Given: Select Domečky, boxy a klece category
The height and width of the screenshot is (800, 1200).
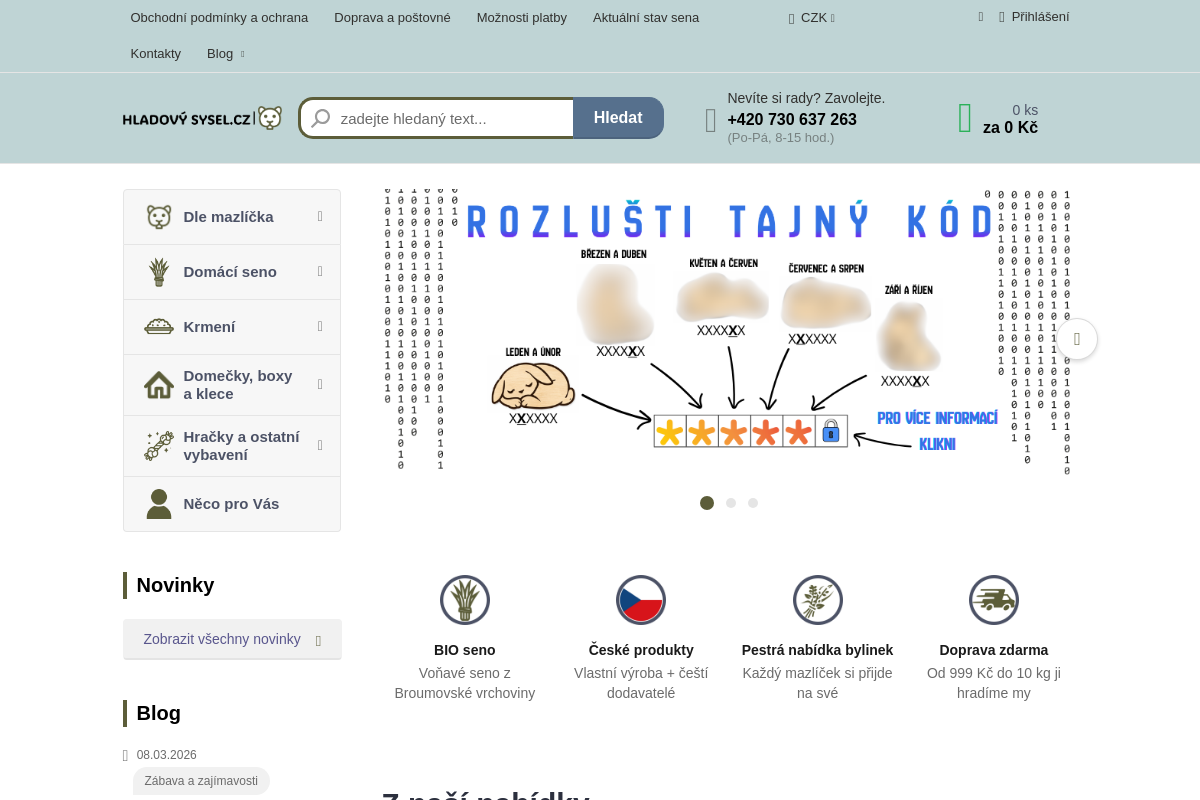Looking at the screenshot, I should (232, 385).
